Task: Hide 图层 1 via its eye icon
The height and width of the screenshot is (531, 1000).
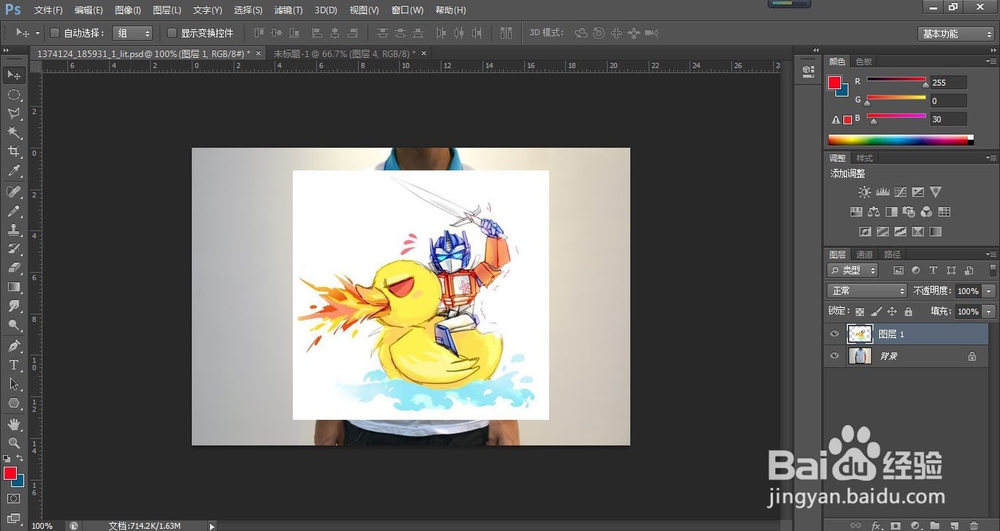Action: coord(834,333)
